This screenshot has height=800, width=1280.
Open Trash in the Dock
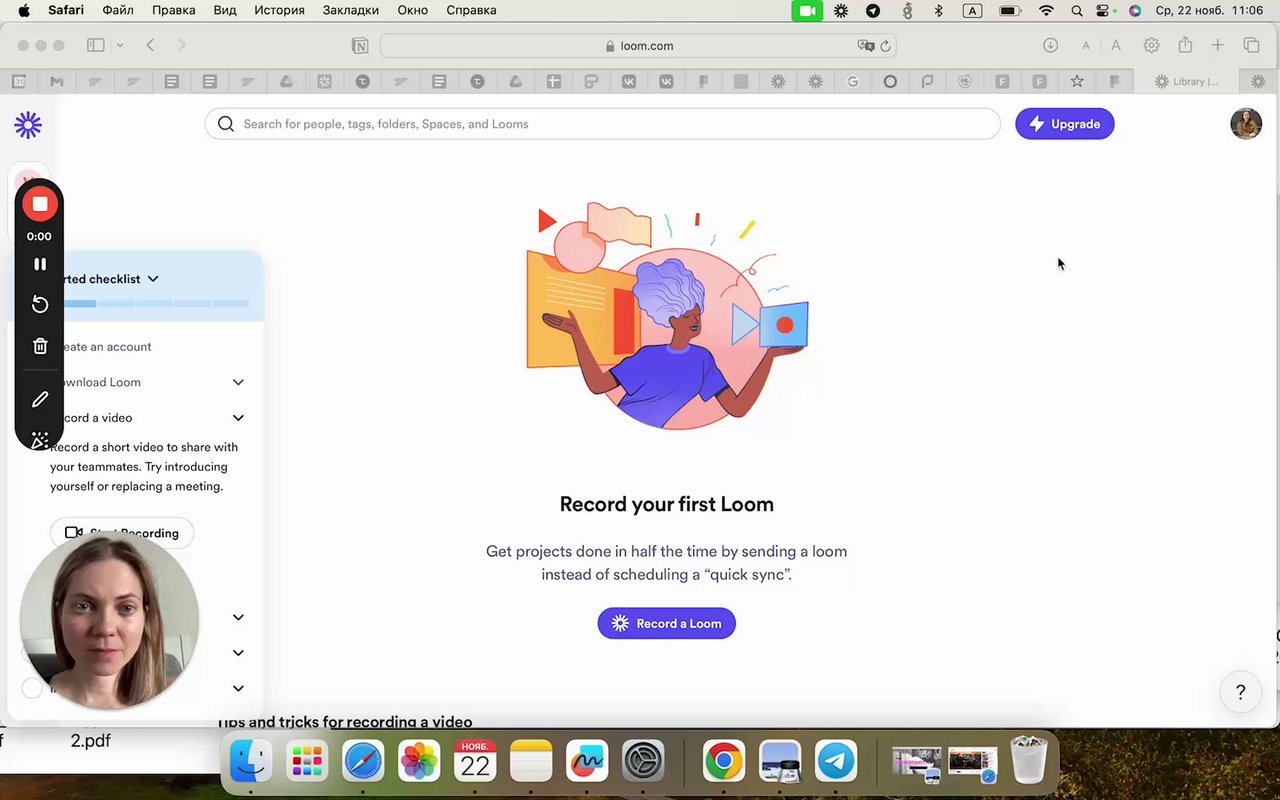1028,762
